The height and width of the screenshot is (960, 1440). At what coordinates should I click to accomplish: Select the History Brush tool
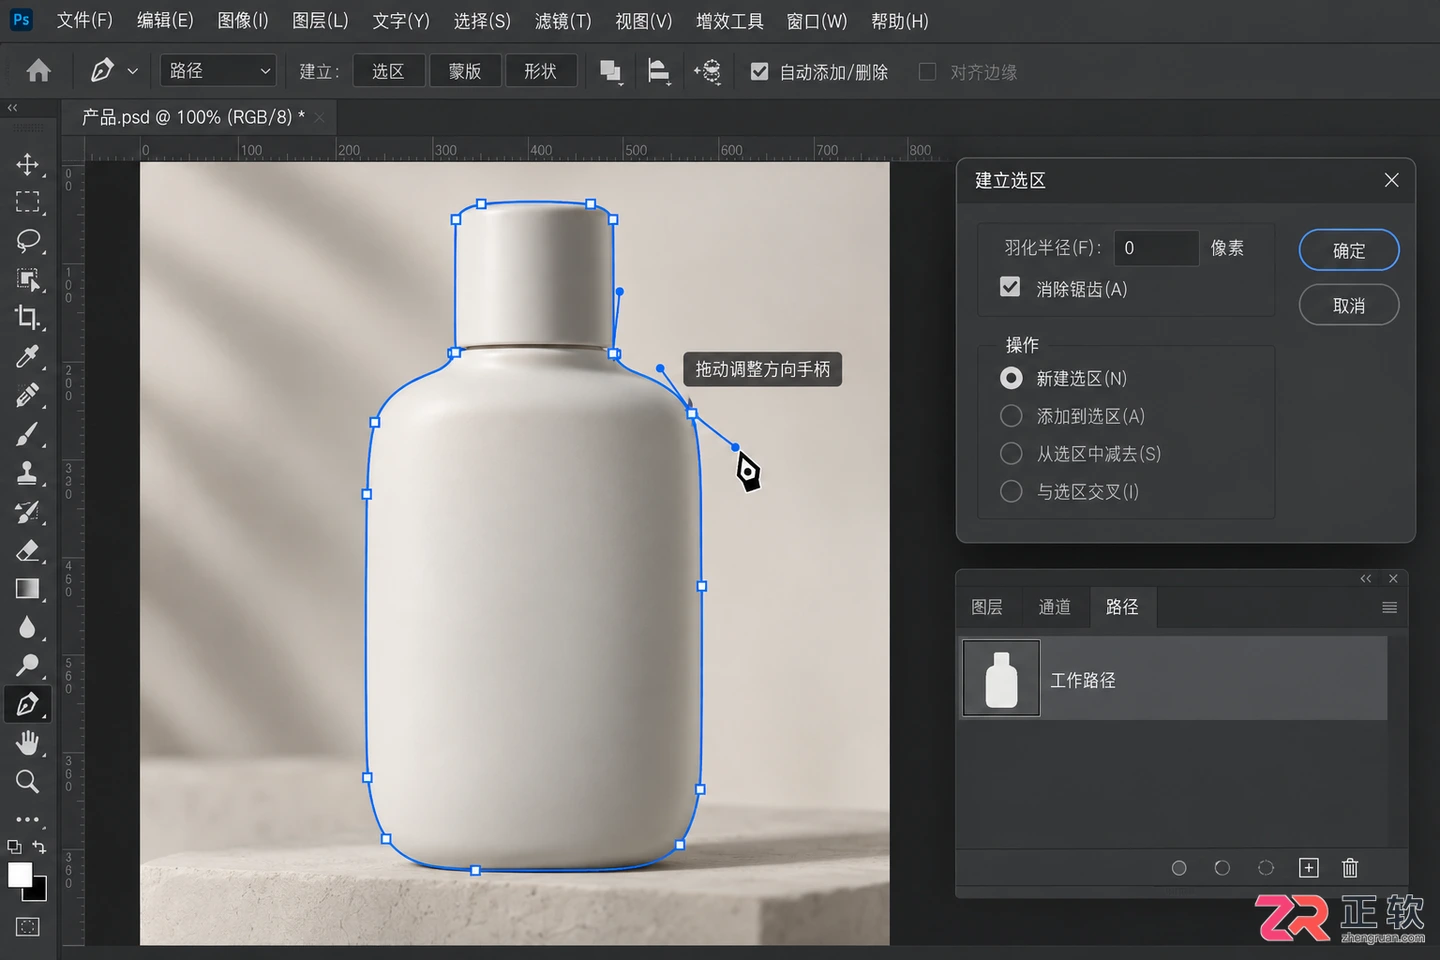[x=28, y=512]
